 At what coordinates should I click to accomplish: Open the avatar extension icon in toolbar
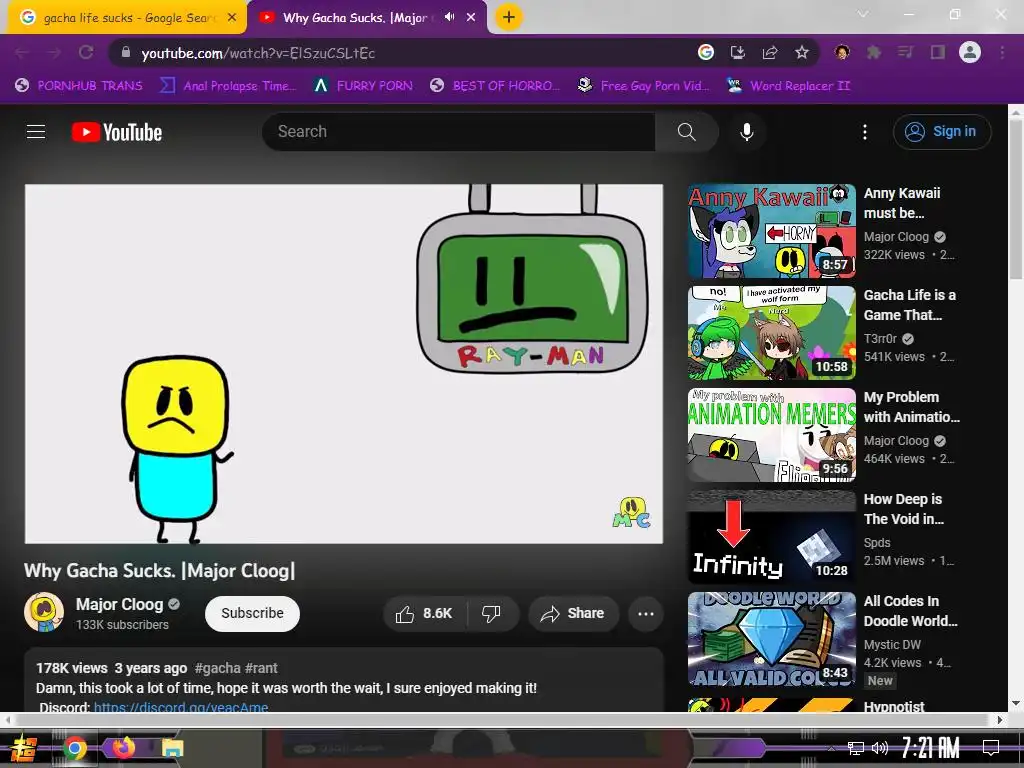[842, 52]
